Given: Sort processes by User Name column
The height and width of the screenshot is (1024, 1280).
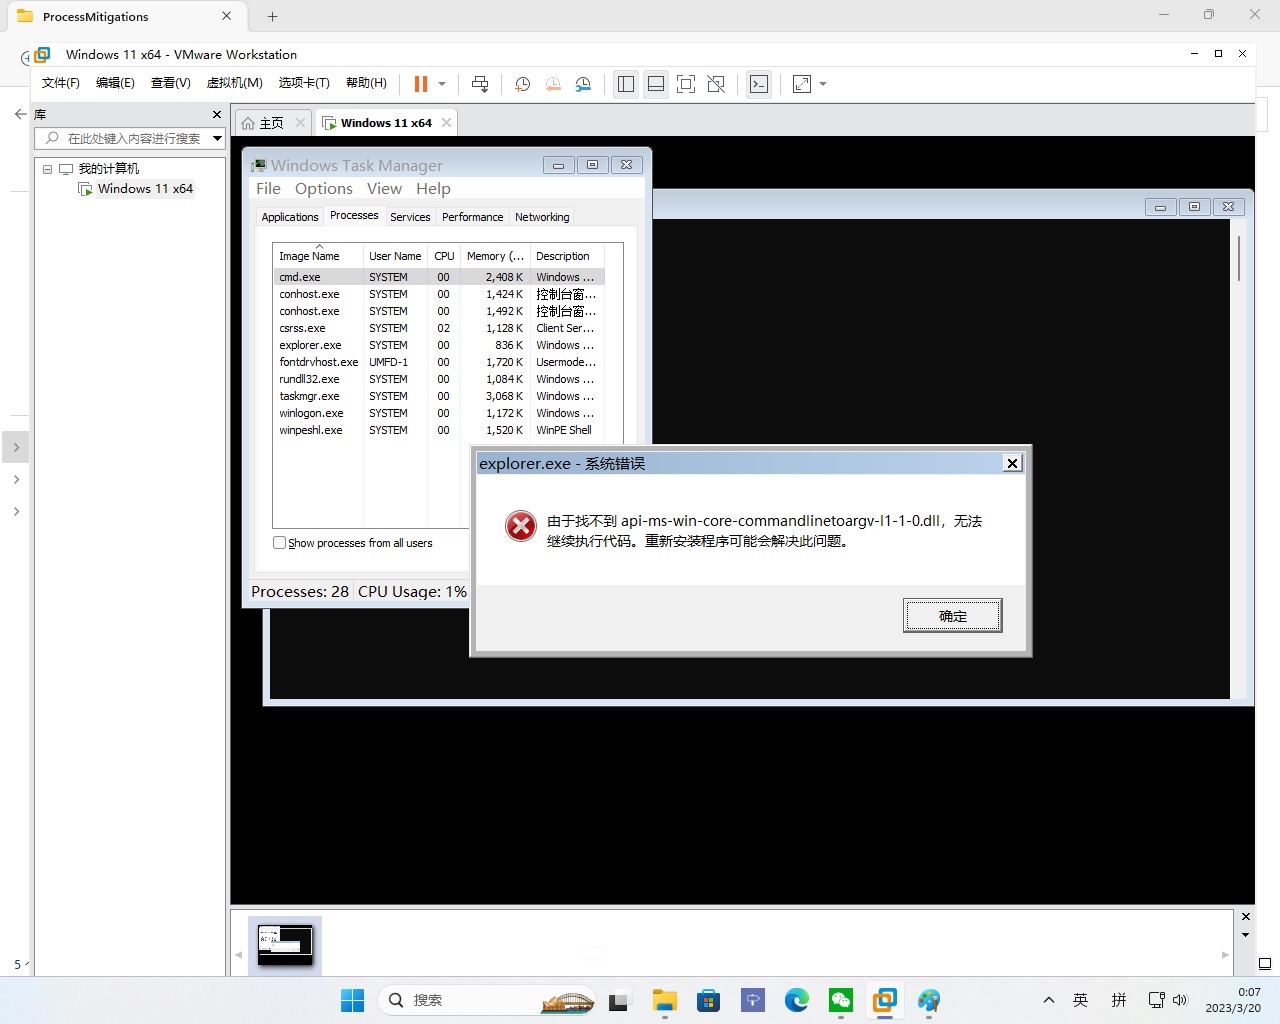Looking at the screenshot, I should 395,256.
